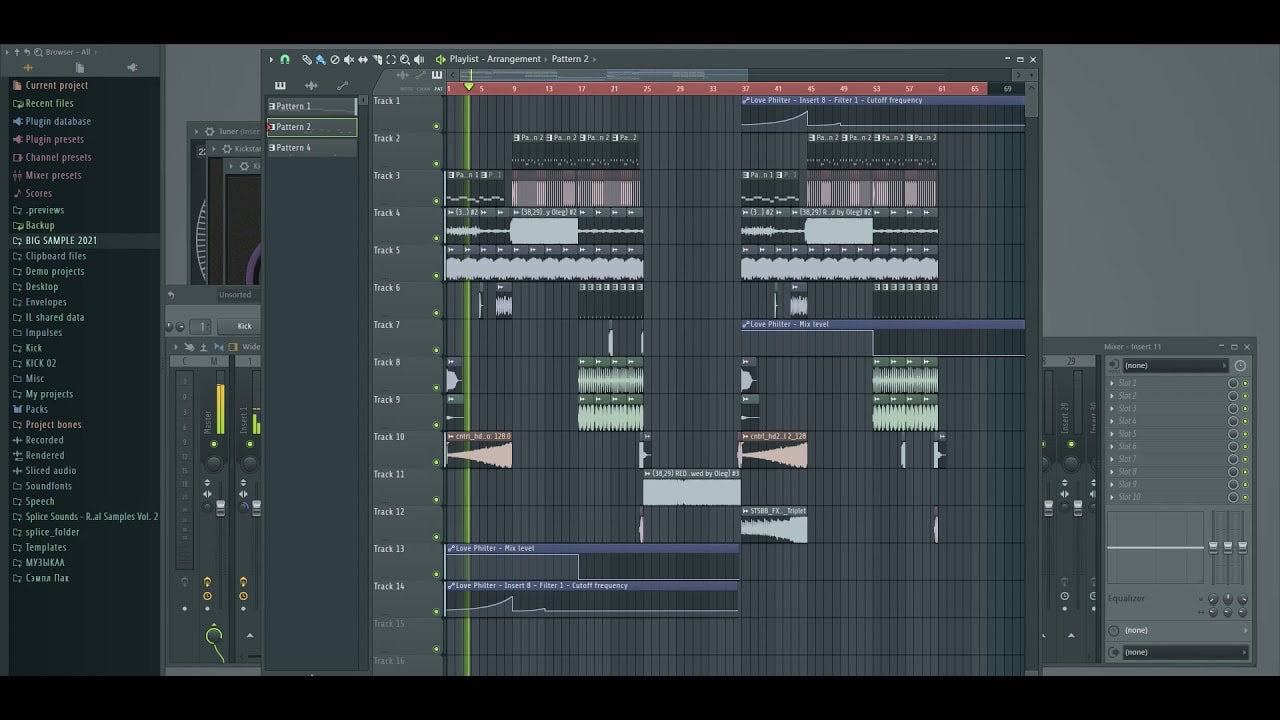This screenshot has width=1280, height=720.
Task: Open the Kickstart plugin gear icon
Action: 227,149
